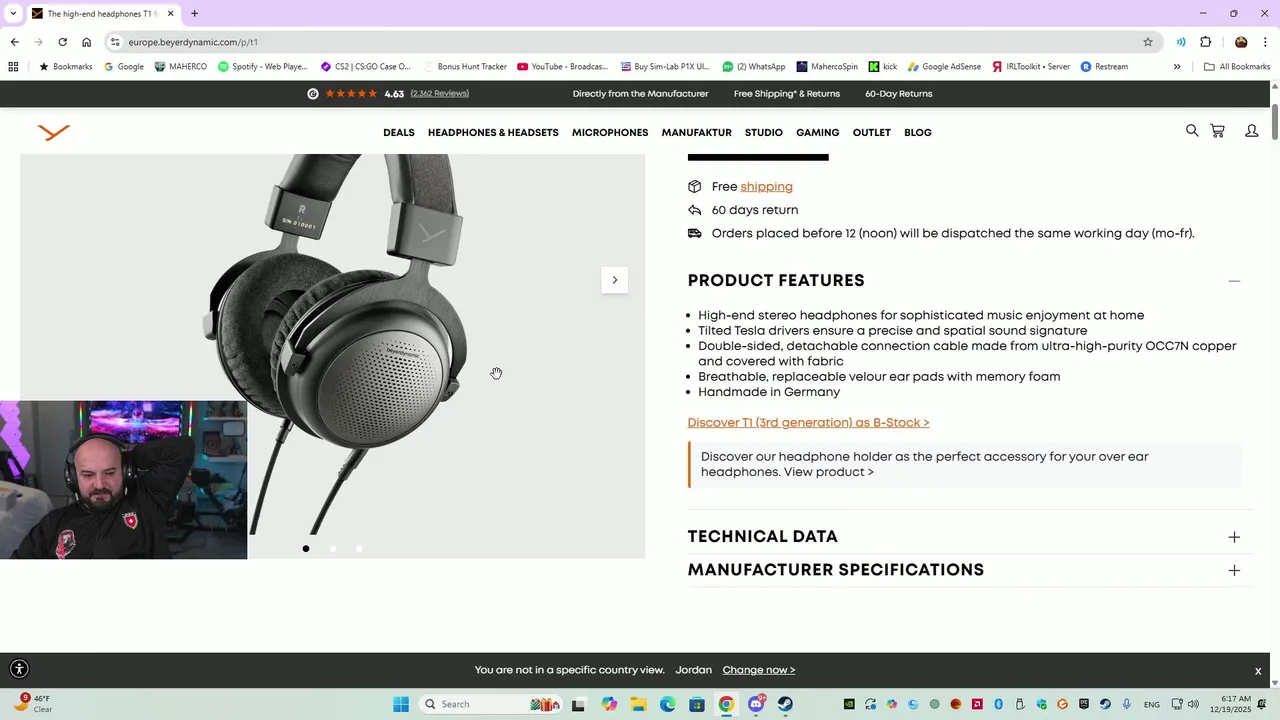Open the Deals menu
Screen dimensions: 1280x720
click(x=398, y=132)
